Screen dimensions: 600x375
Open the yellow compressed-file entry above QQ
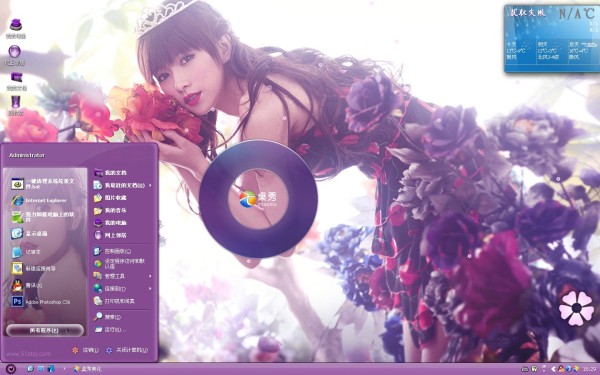(34, 269)
